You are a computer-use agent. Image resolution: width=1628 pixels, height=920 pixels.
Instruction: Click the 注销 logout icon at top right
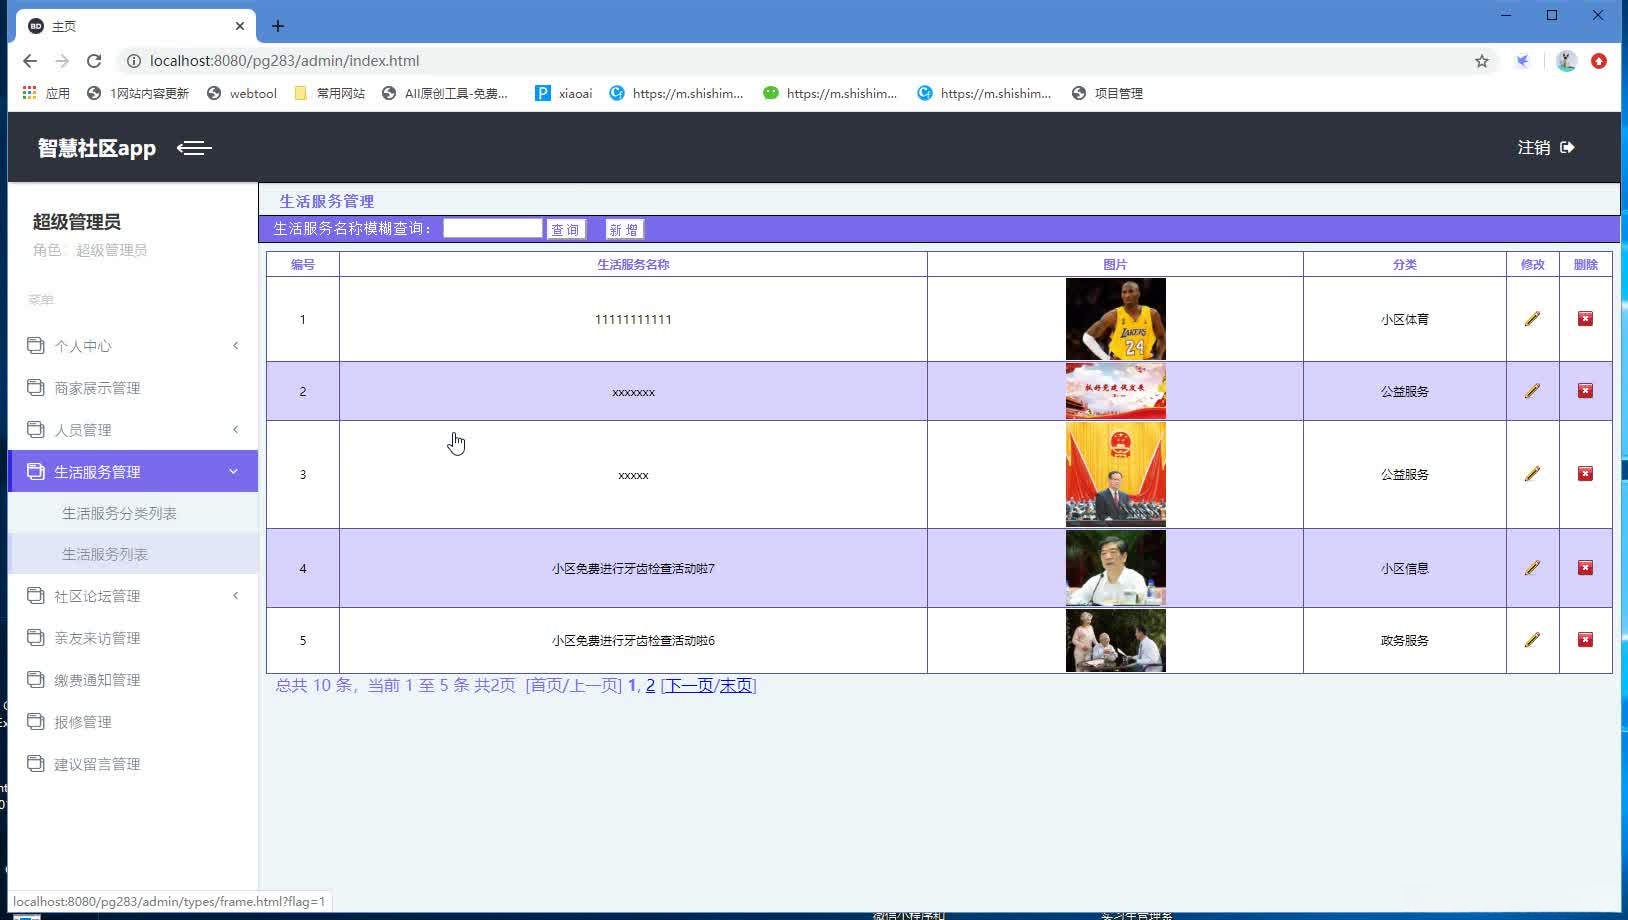(x=1569, y=147)
